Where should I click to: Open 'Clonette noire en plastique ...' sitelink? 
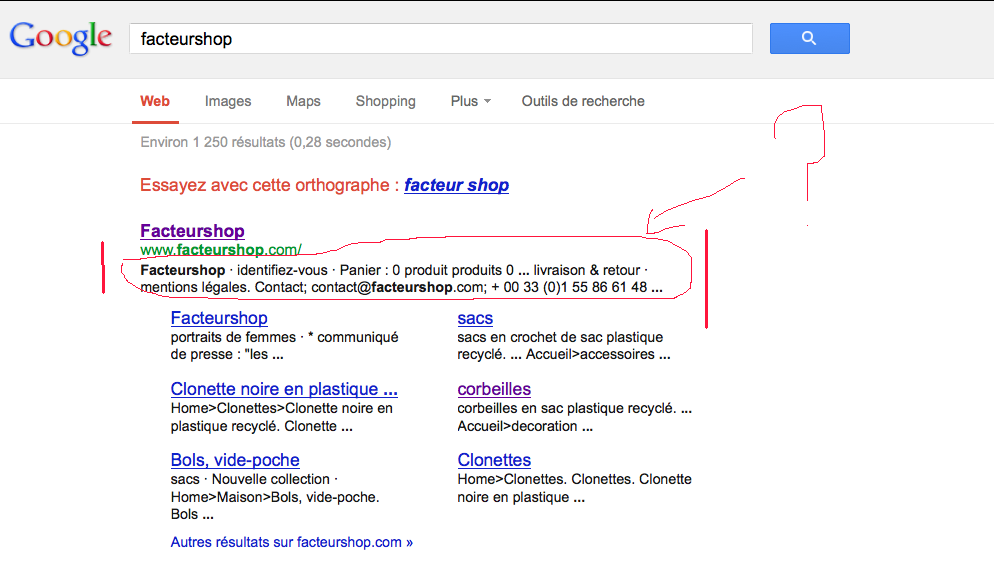coord(284,389)
